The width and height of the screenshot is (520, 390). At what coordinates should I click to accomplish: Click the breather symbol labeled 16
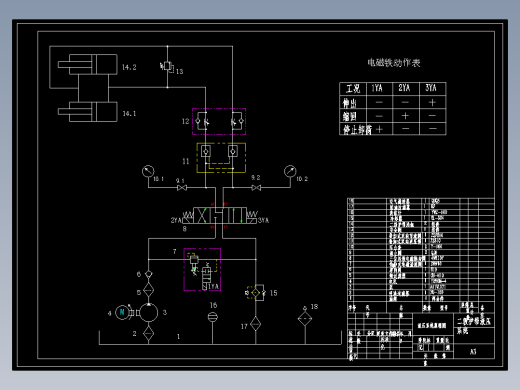pos(213,317)
